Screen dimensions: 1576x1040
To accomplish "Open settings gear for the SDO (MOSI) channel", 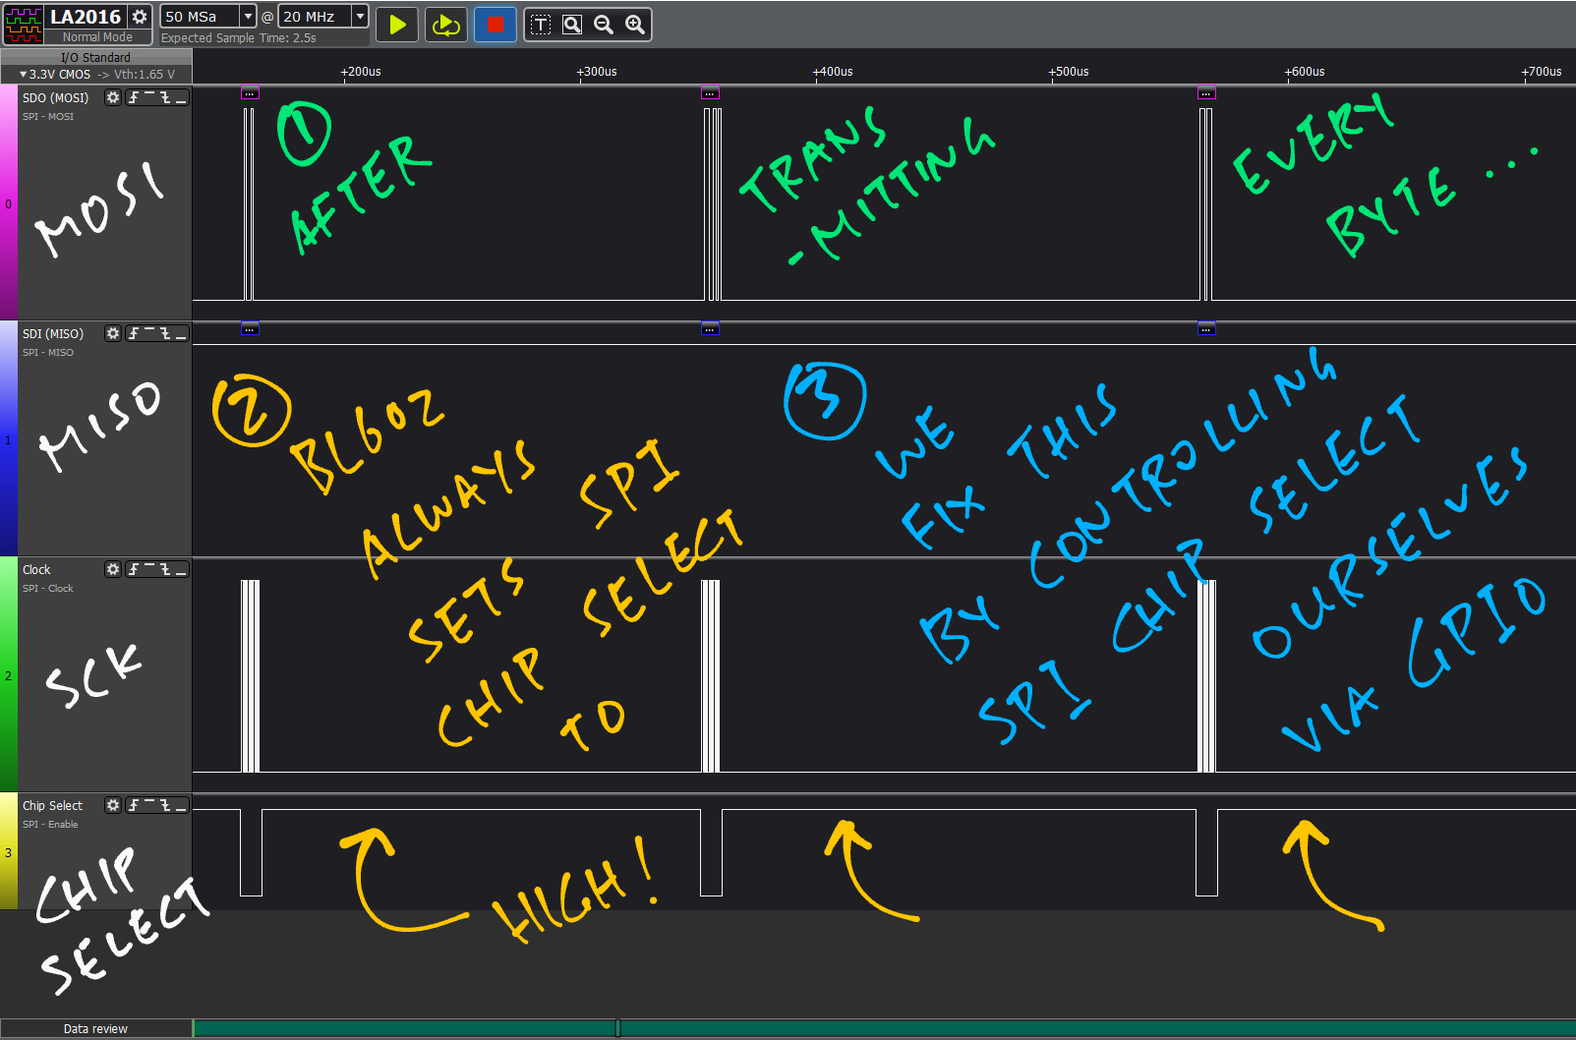I will pos(113,97).
